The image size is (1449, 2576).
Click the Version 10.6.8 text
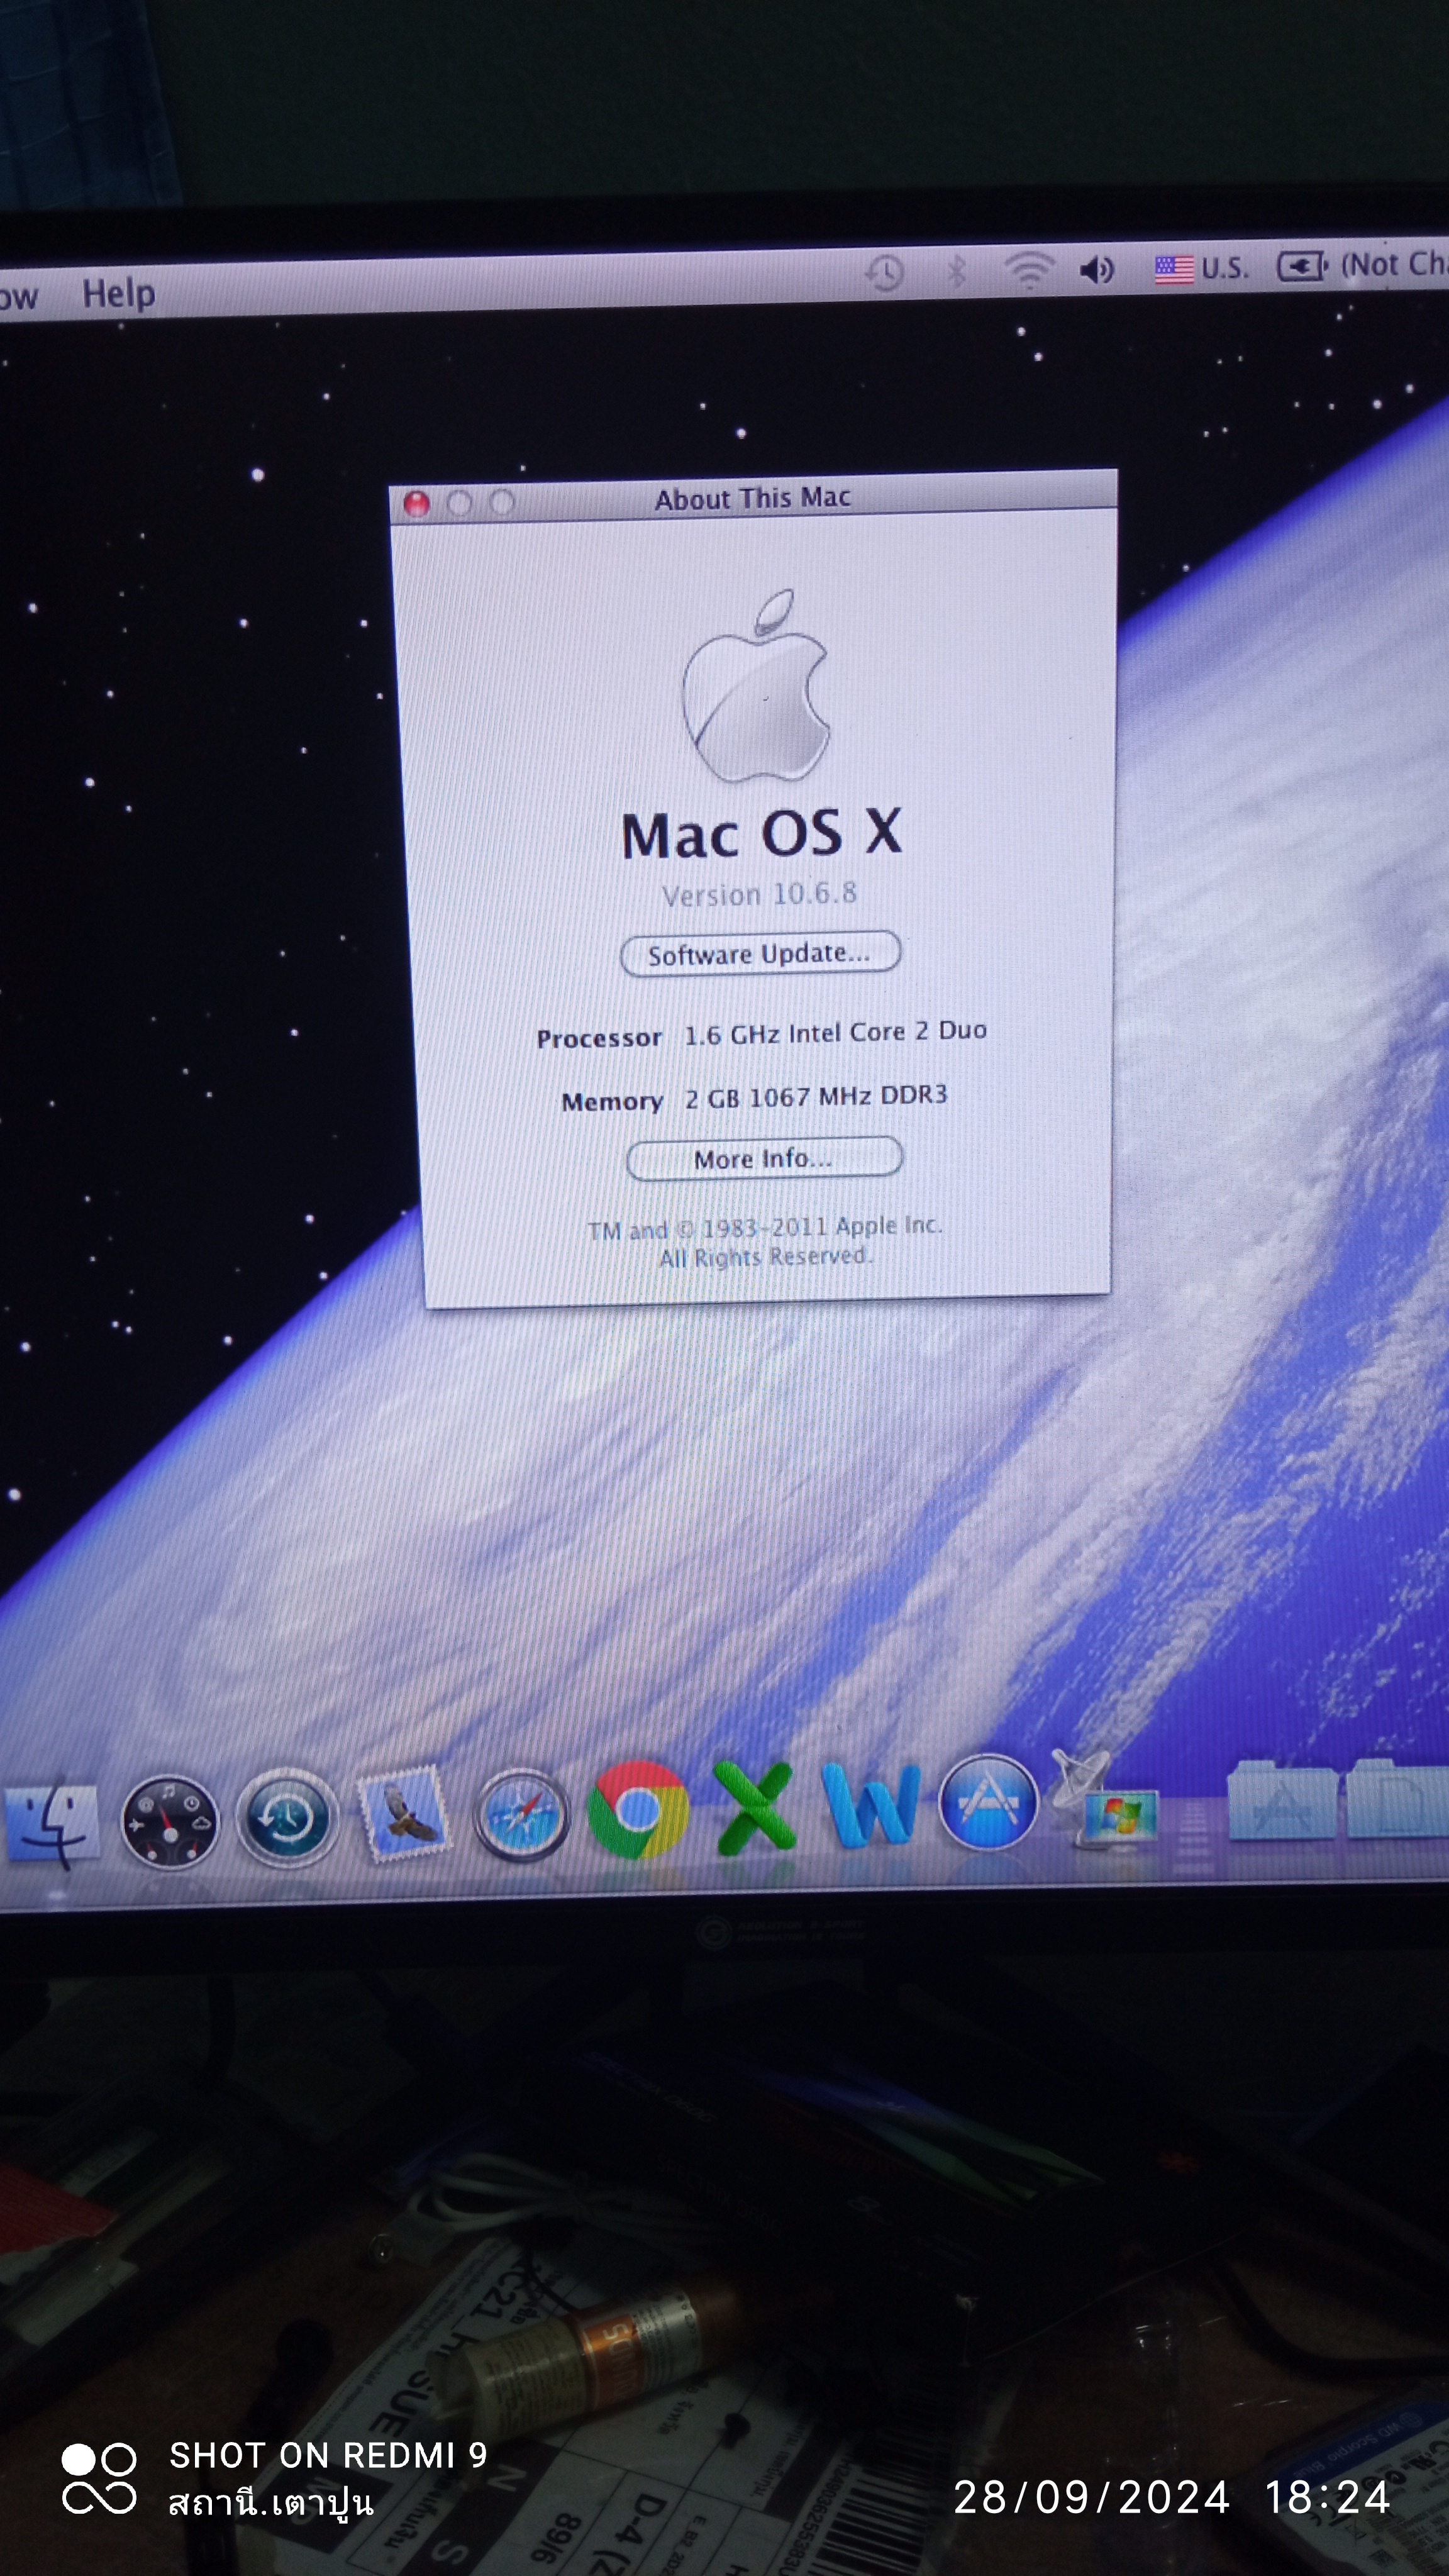759,894
